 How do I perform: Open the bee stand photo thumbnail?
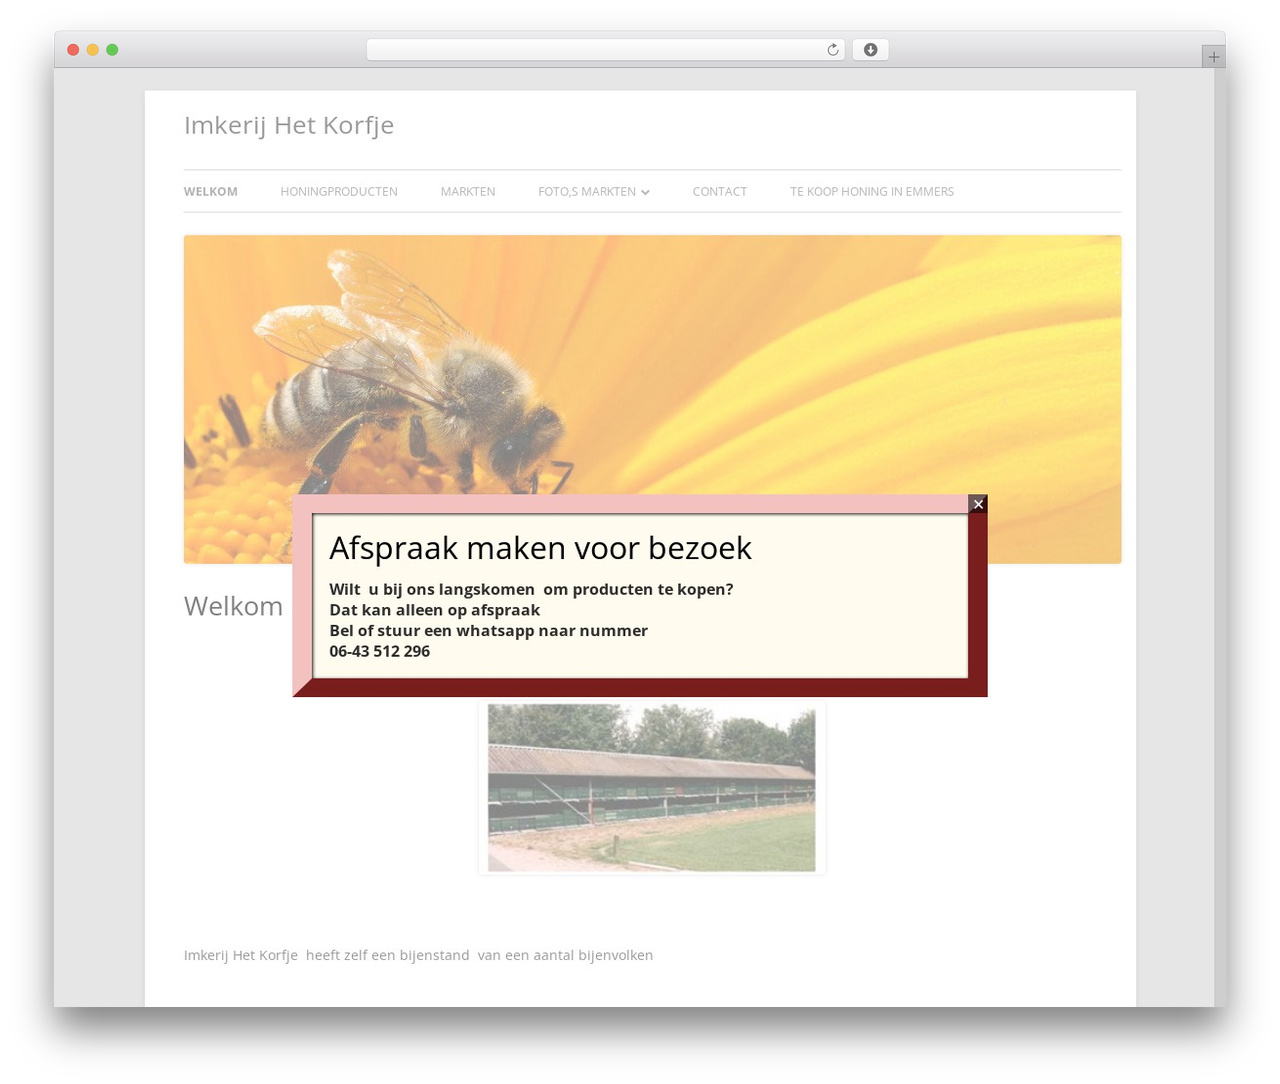coord(652,788)
